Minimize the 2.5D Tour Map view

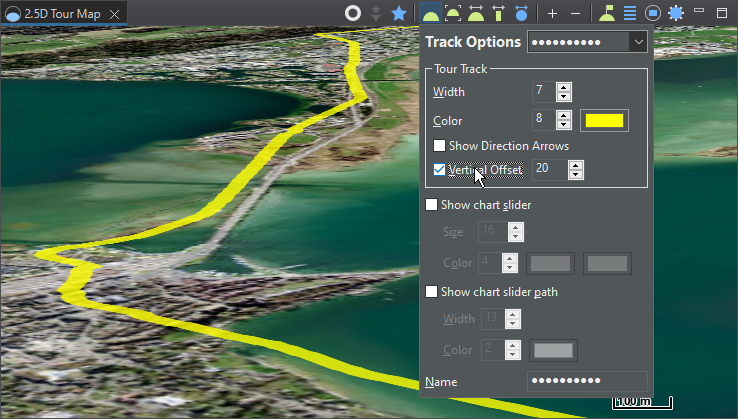tap(699, 10)
